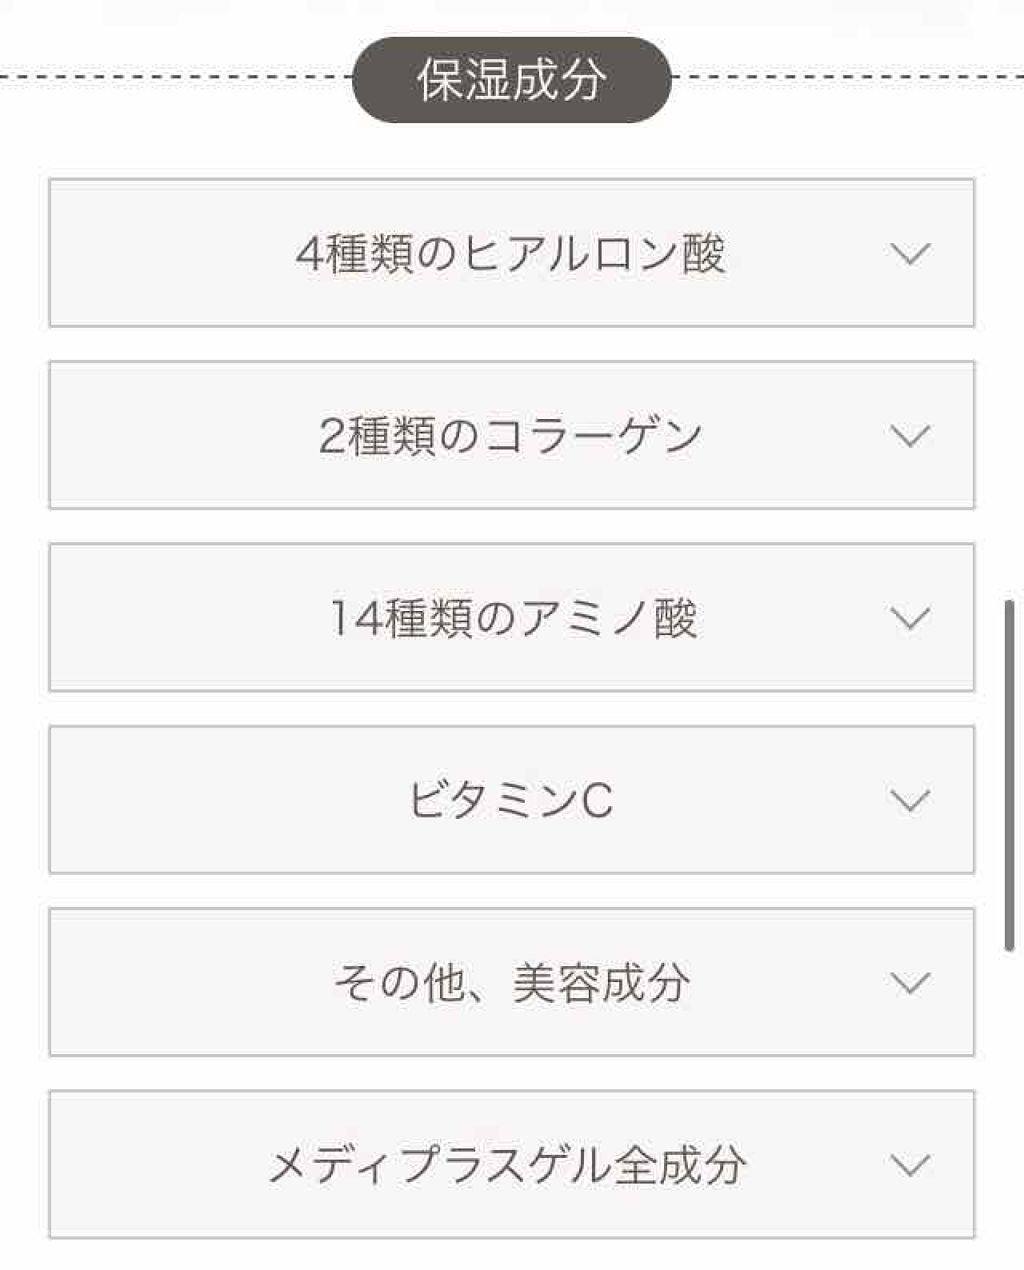The image size is (1024, 1270).
Task: Tap the chevron beside 14種類のアミノ酸
Action: [x=909, y=618]
